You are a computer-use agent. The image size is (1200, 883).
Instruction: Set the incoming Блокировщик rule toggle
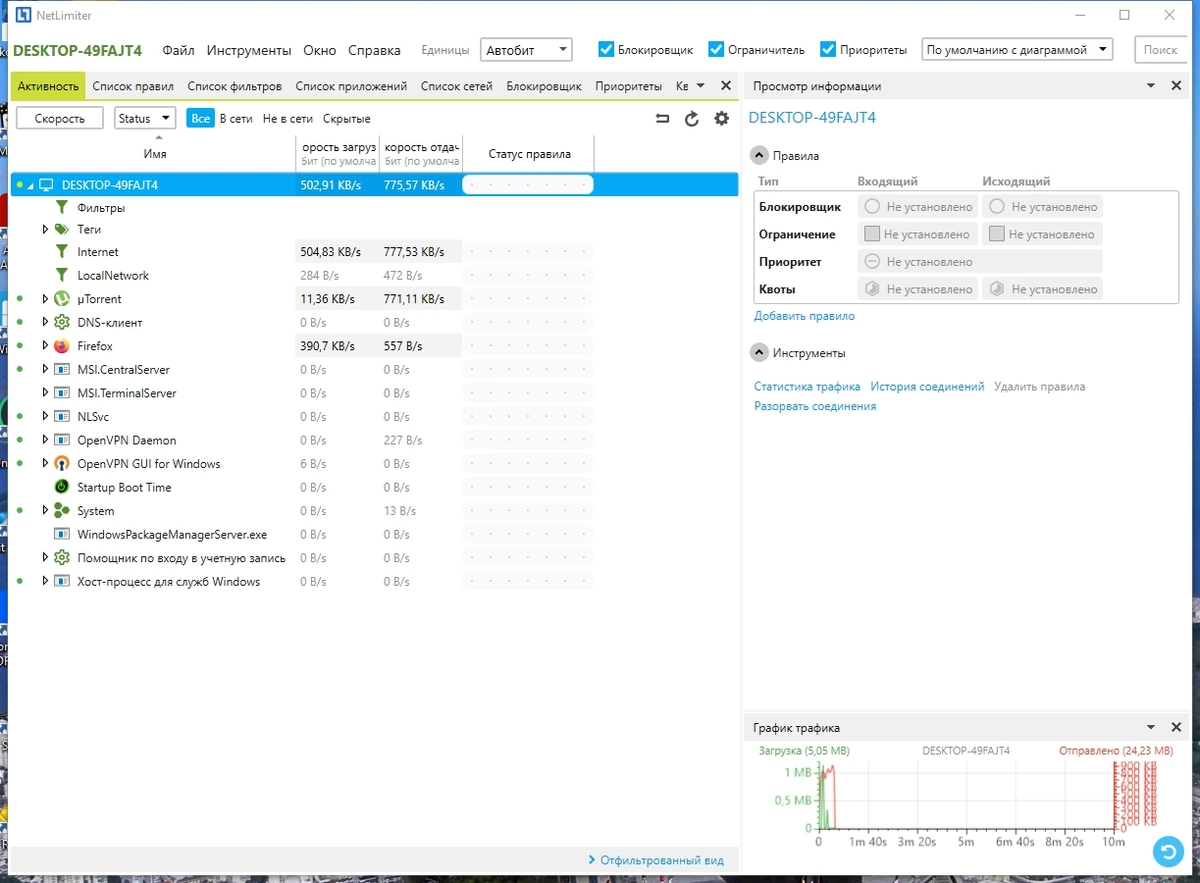pyautogui.click(x=918, y=207)
